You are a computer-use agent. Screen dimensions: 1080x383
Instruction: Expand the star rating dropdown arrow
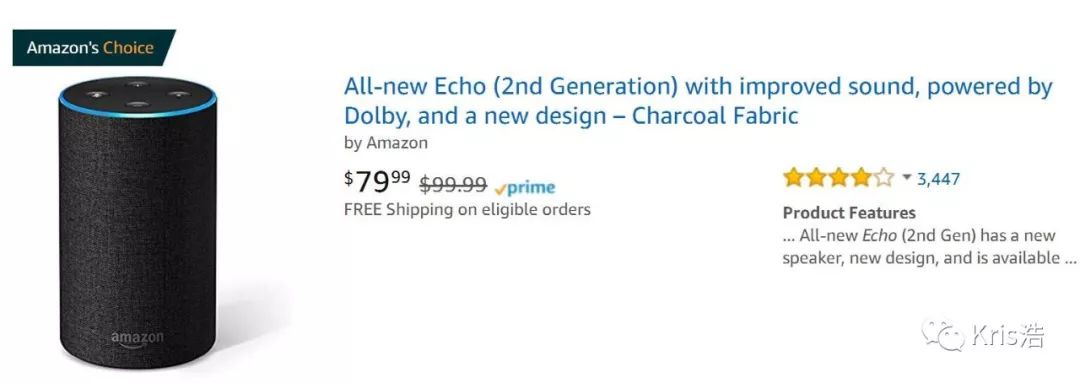pyautogui.click(x=906, y=178)
